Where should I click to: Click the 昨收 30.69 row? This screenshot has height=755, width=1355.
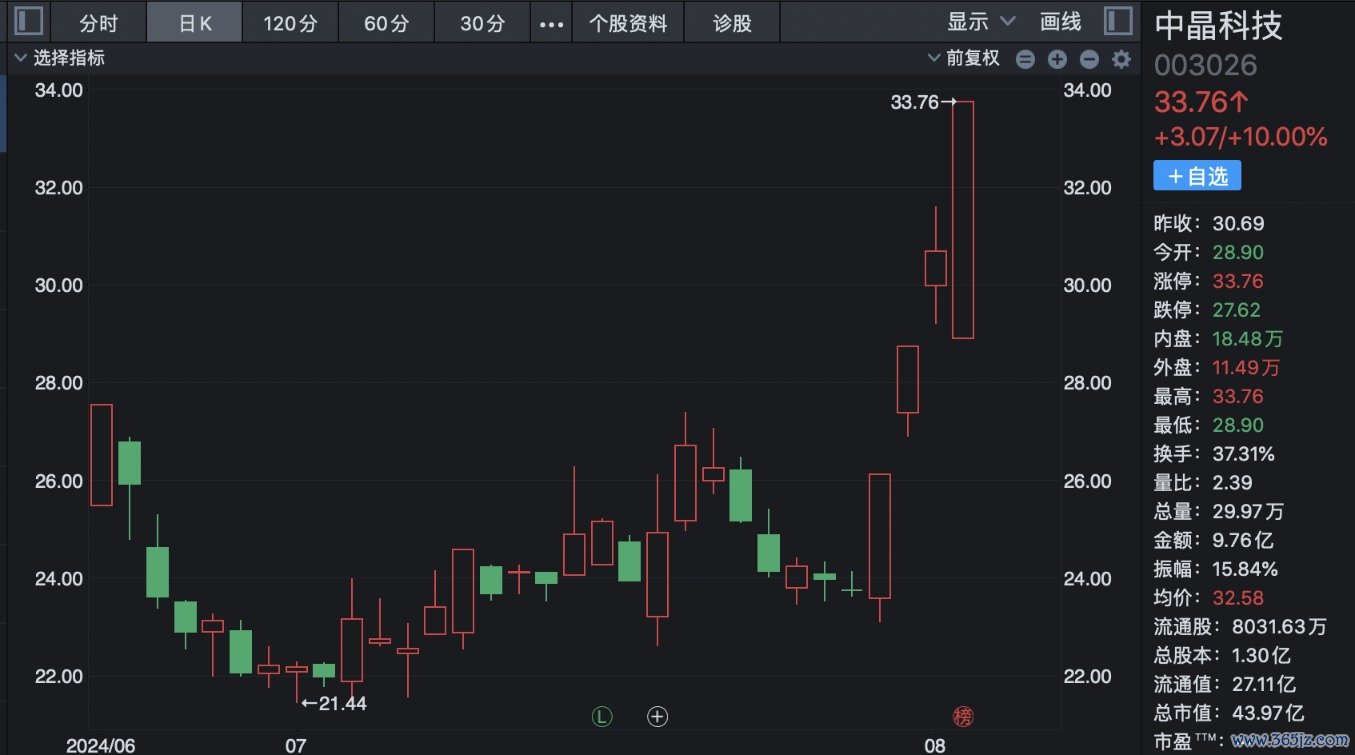point(1208,223)
